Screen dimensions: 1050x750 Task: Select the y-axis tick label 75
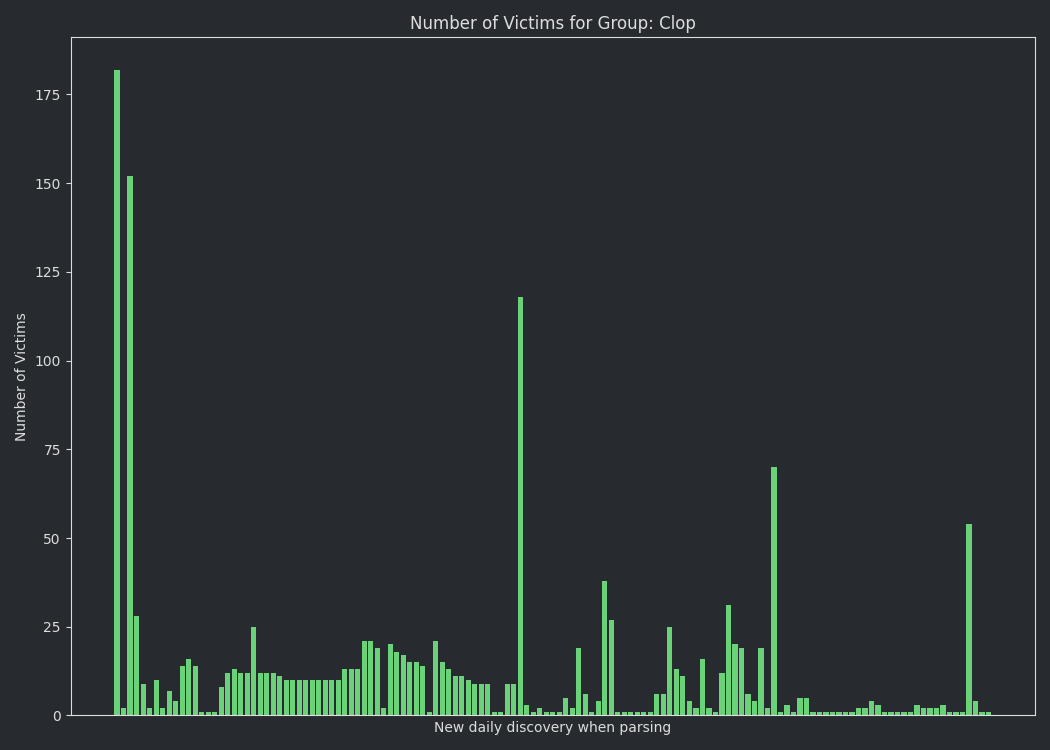tap(52, 450)
